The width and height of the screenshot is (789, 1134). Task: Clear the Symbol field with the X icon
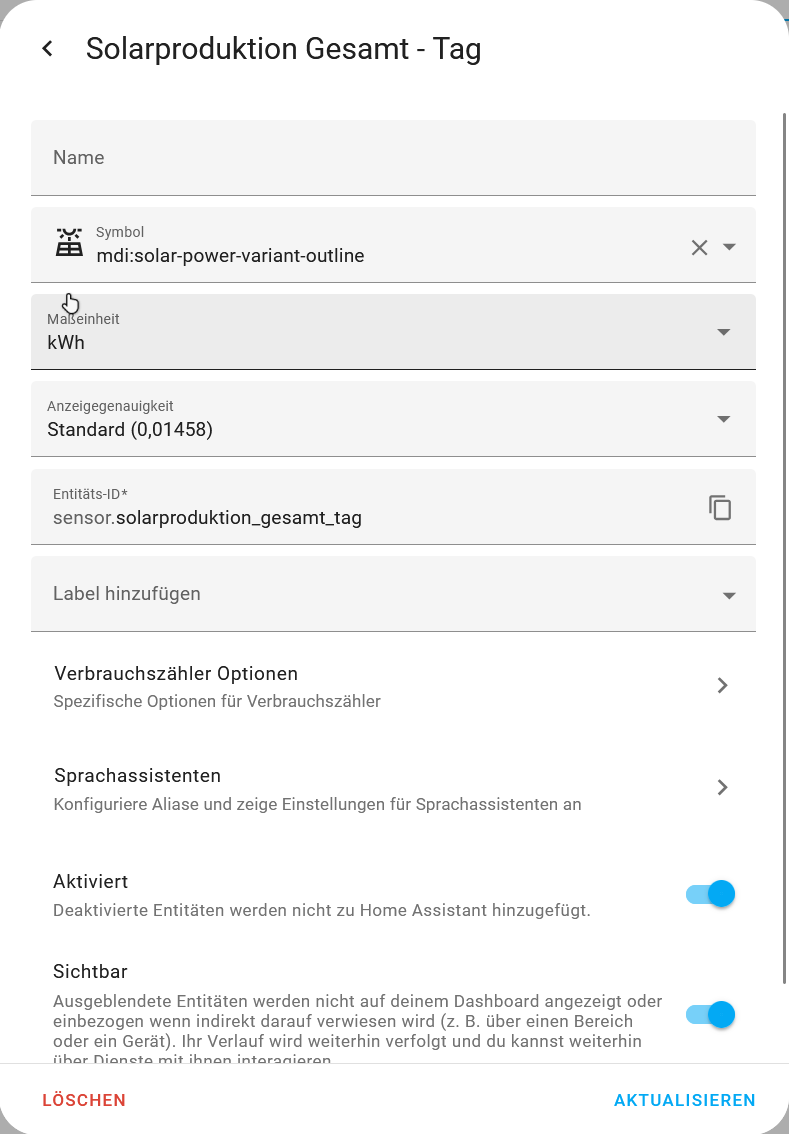tap(699, 247)
